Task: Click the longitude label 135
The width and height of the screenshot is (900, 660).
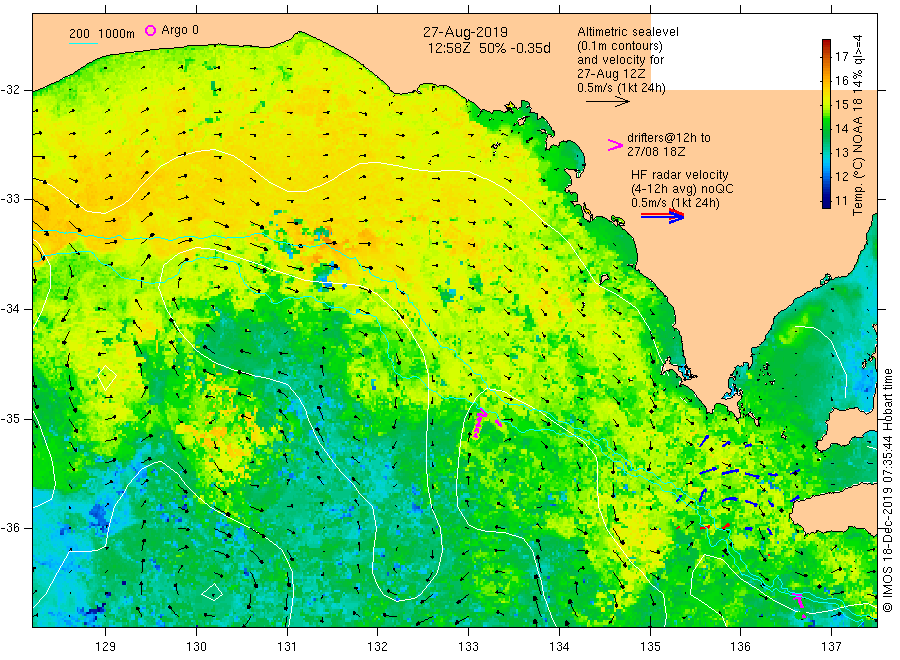Action: [650, 647]
